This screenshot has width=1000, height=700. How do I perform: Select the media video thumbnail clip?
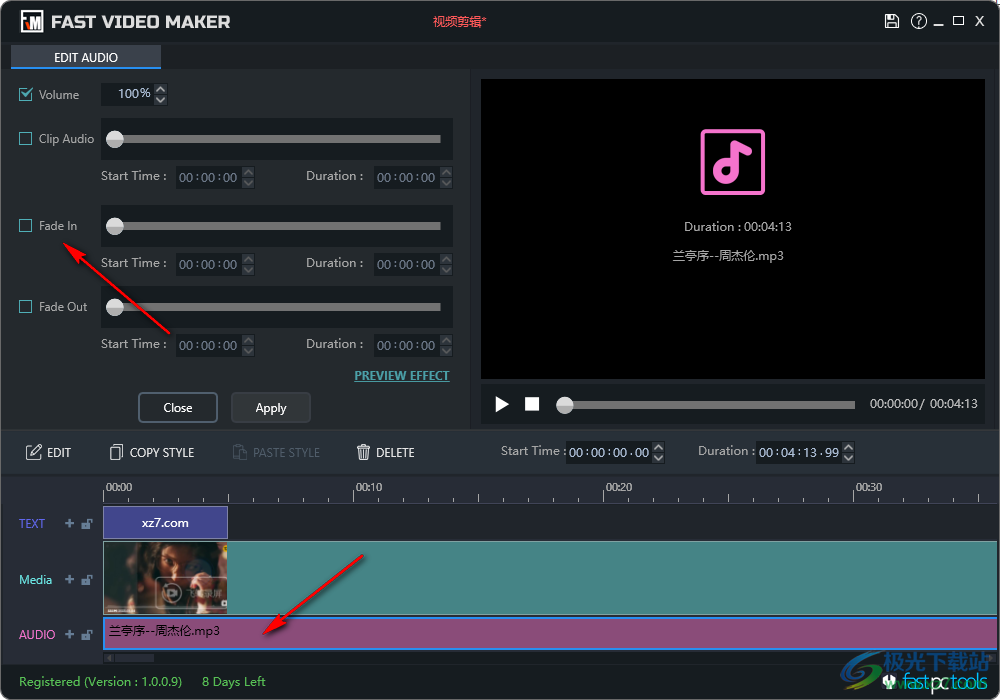(x=165, y=578)
